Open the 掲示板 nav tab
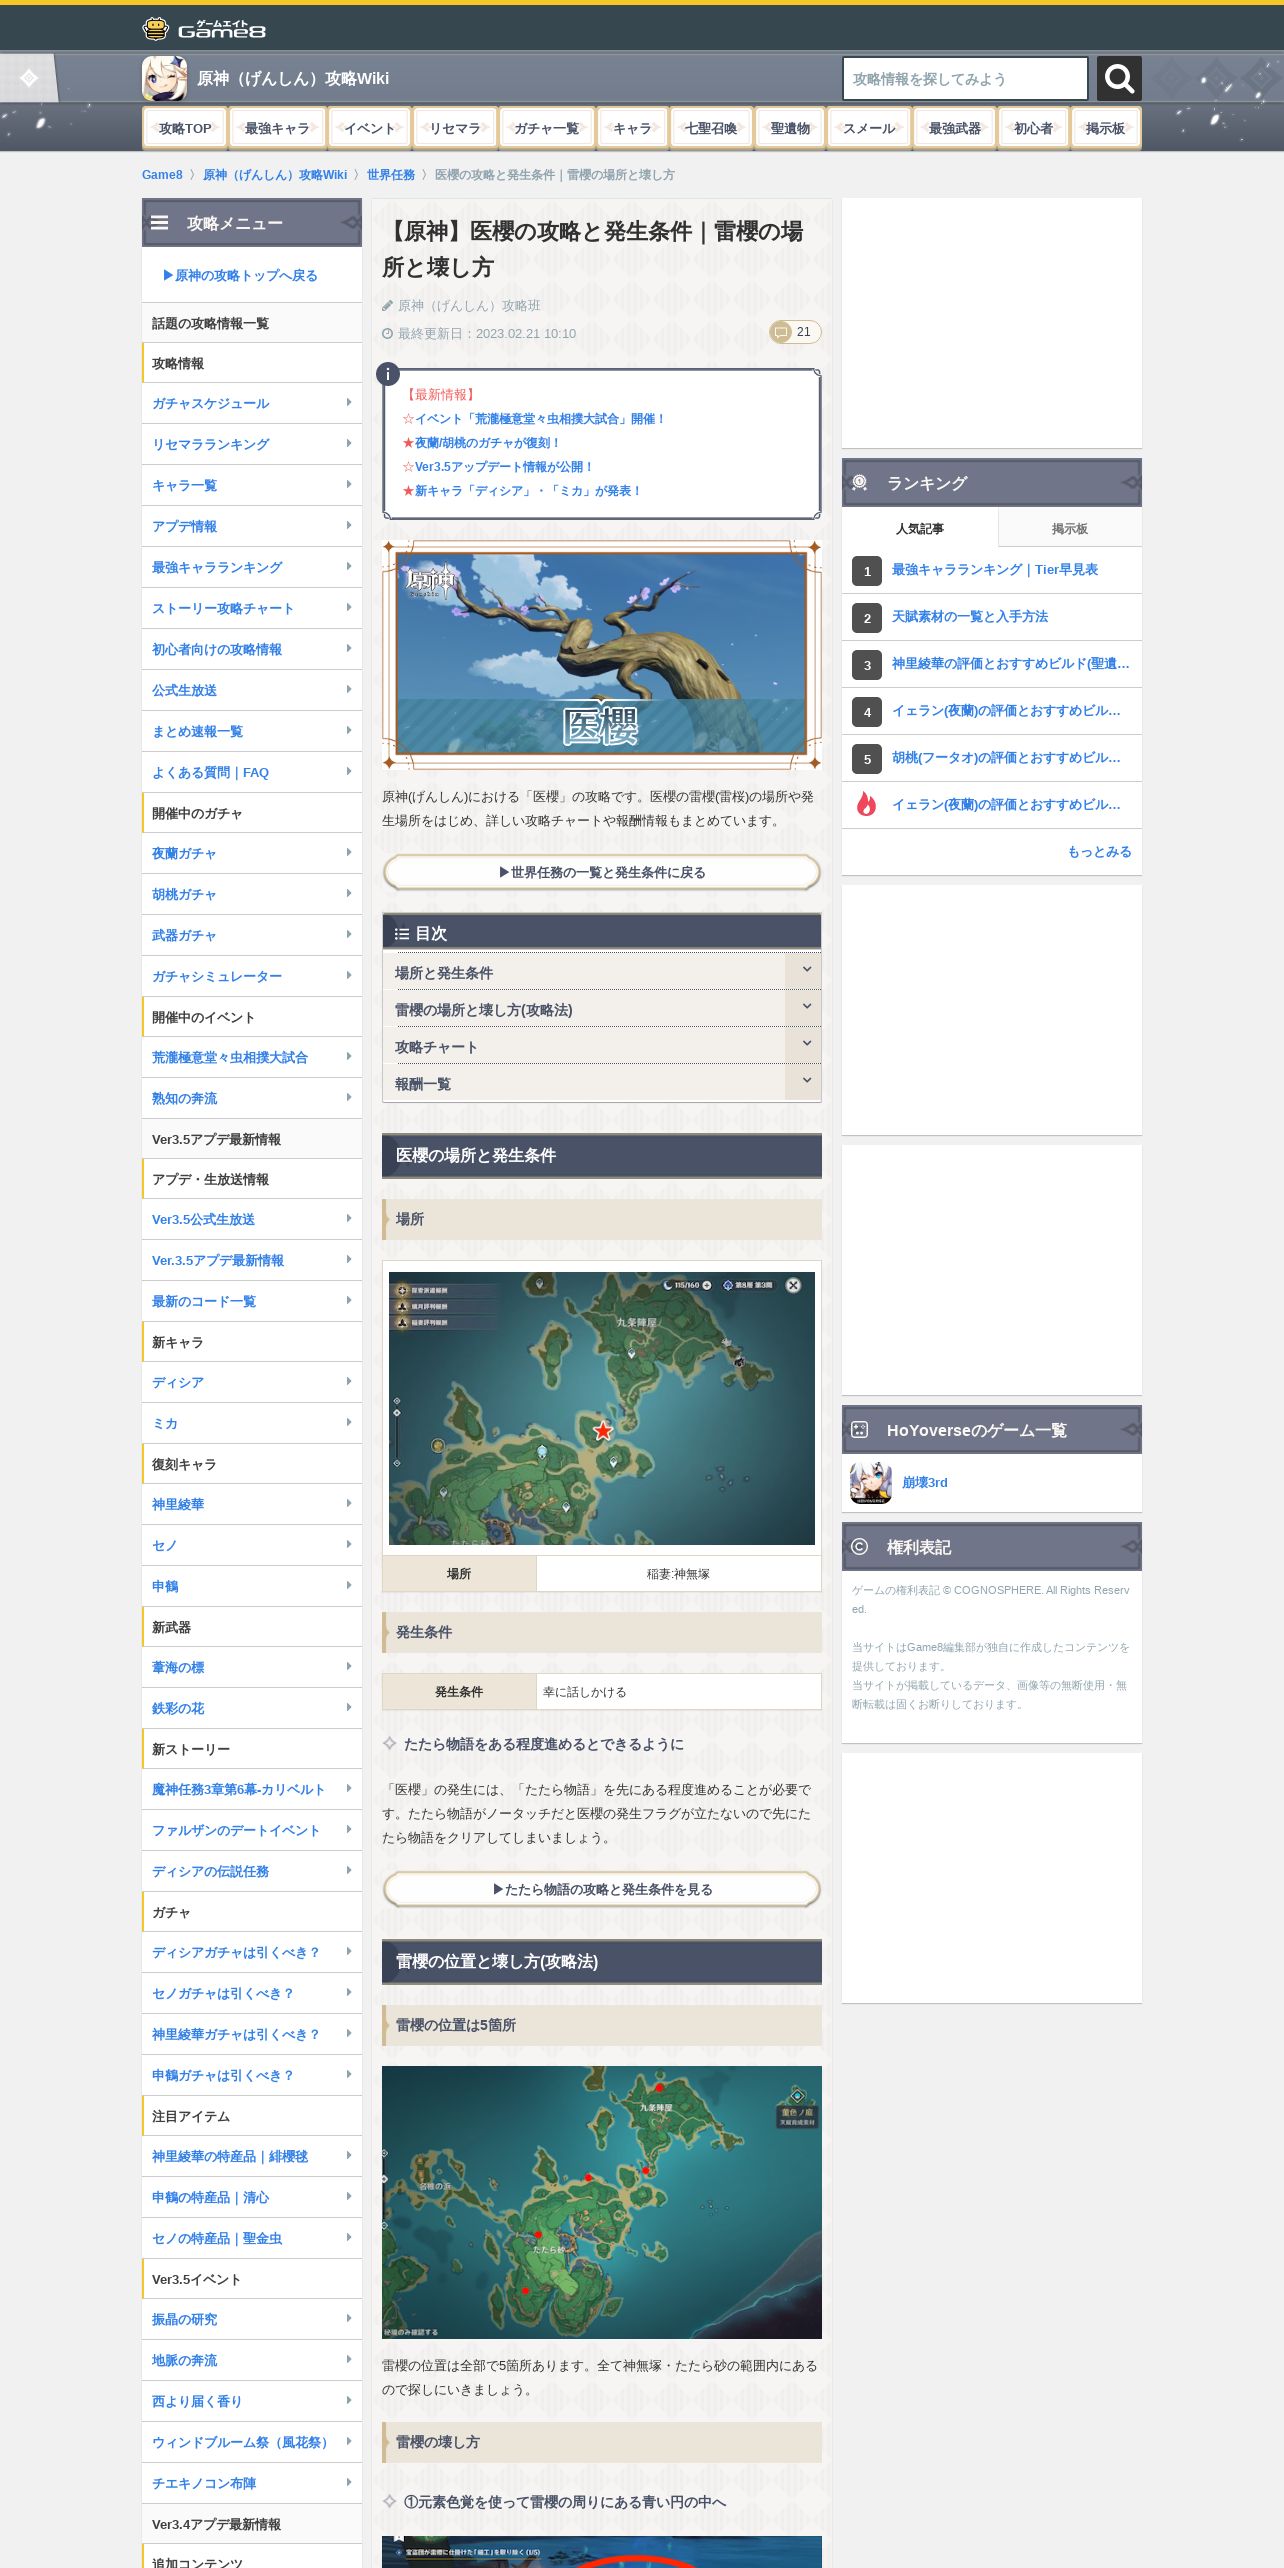The width and height of the screenshot is (1284, 2568). click(1105, 128)
